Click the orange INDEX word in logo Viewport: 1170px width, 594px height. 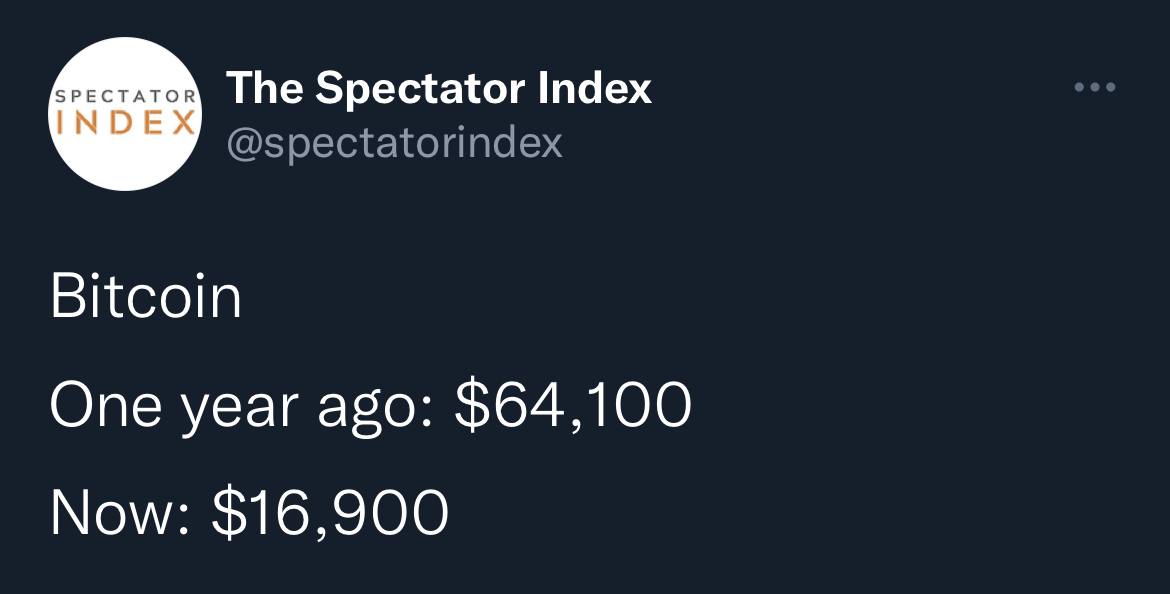tap(125, 122)
